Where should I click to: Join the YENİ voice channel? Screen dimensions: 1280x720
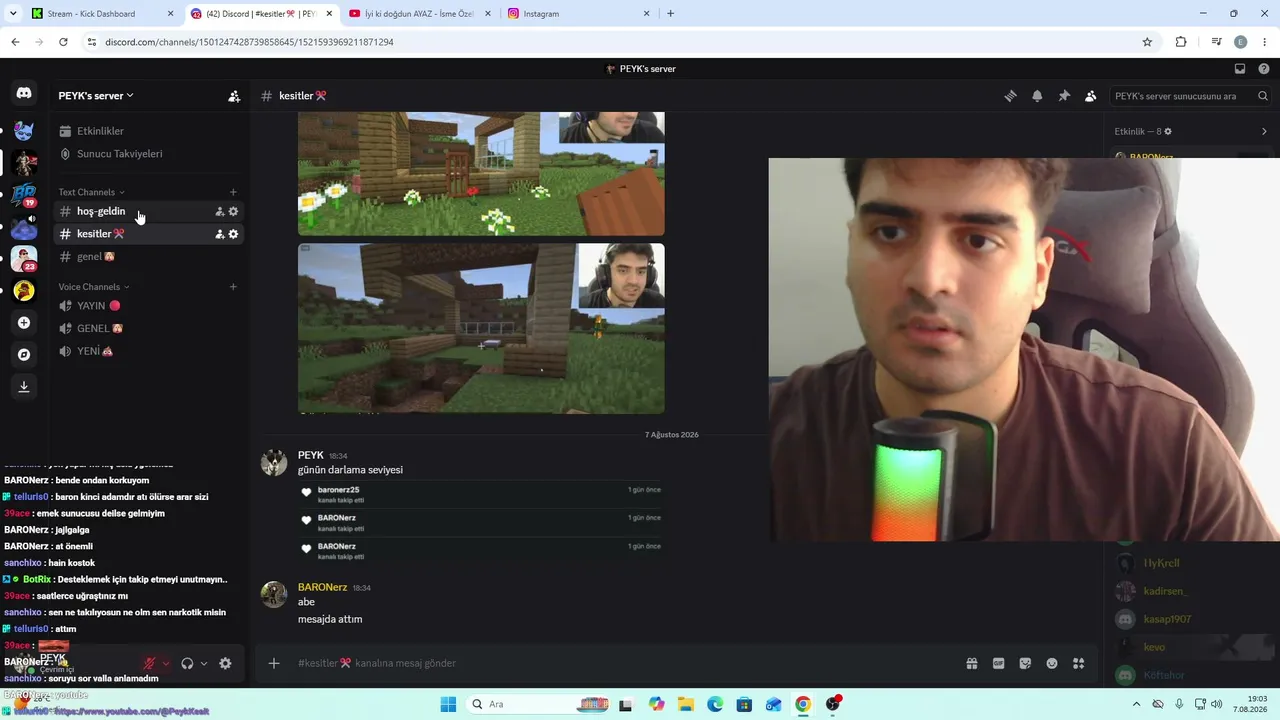pyautogui.click(x=95, y=351)
